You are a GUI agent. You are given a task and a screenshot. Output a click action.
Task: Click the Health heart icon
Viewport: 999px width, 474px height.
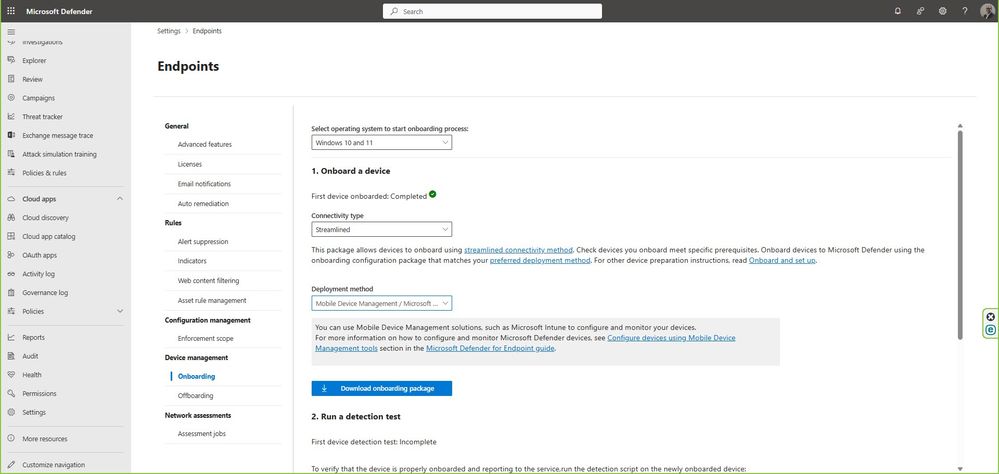(11, 375)
